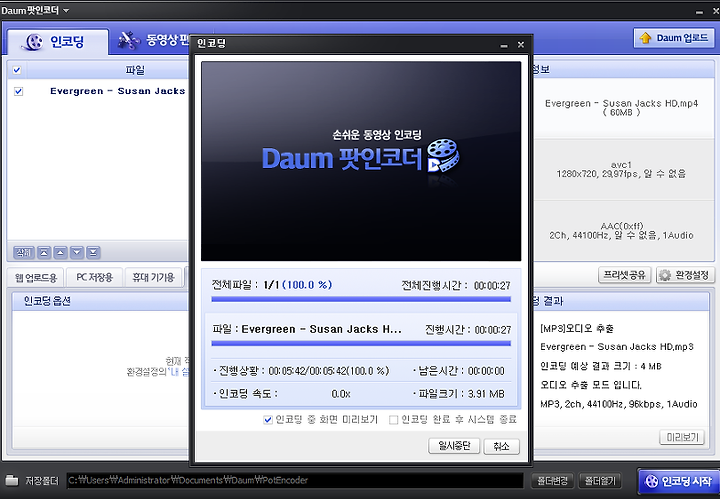This screenshot has height=499, width=720.
Task: Click the 인코딩 시작 start button
Action: point(679,481)
